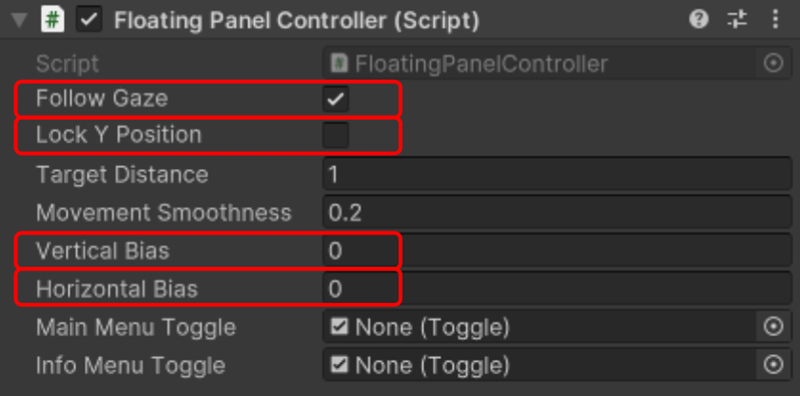Open object picker for Info Menu Toggle
This screenshot has width=800, height=396.
coord(773,365)
